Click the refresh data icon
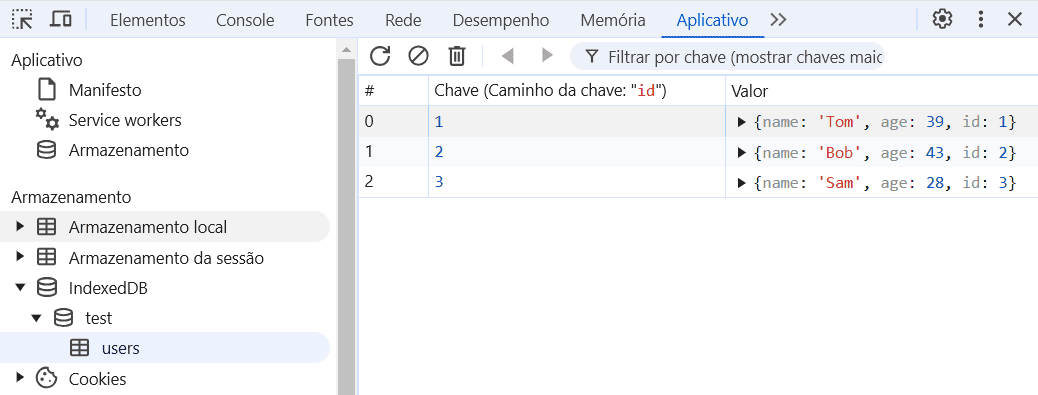This screenshot has width=1038, height=395. pyautogui.click(x=380, y=56)
